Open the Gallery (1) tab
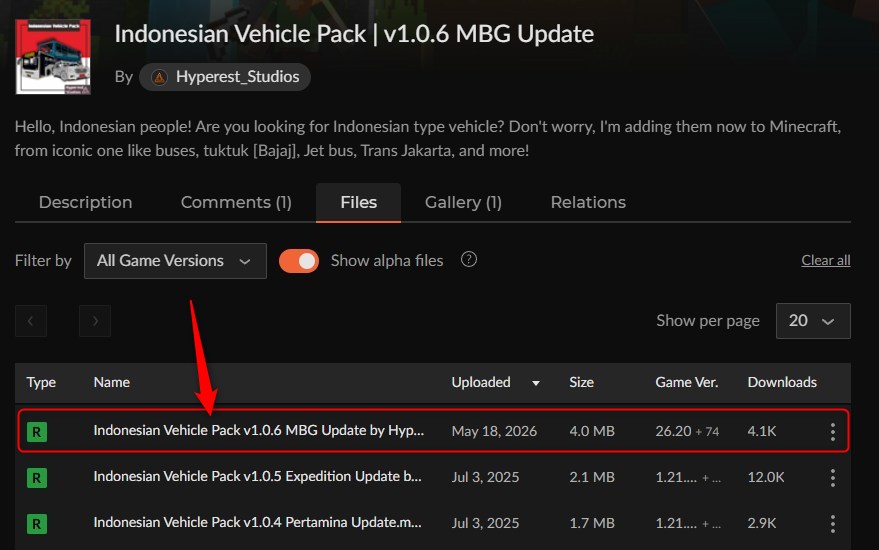879x550 pixels. click(463, 202)
